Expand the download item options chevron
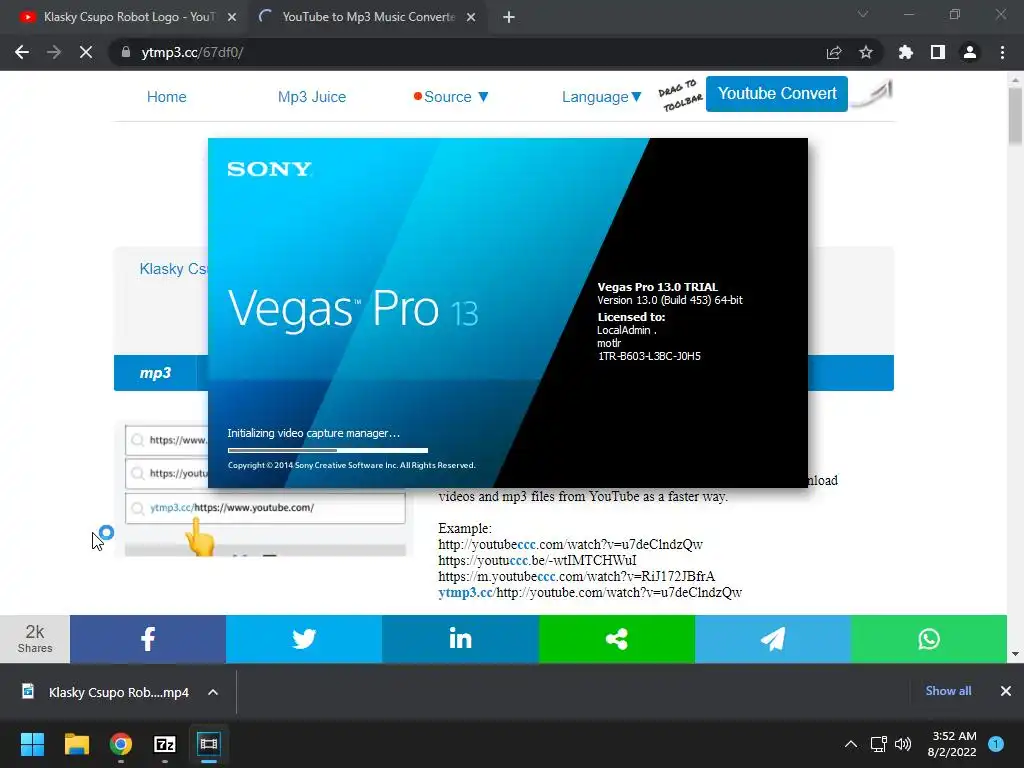 [x=213, y=692]
